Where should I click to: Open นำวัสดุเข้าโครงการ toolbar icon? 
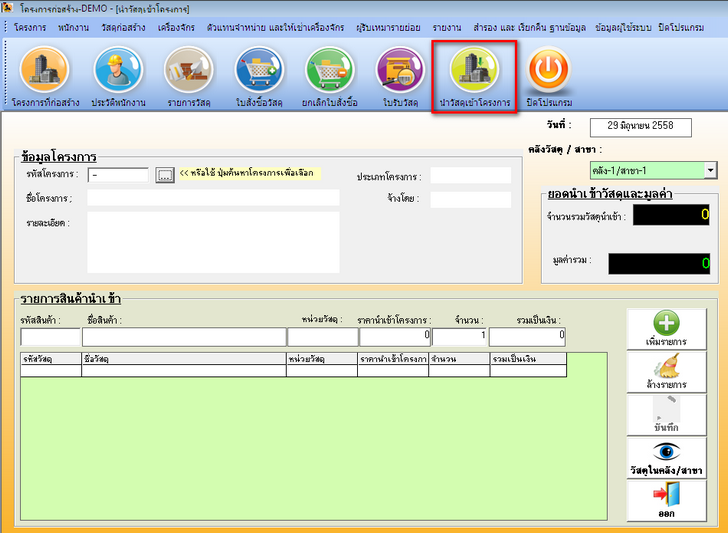tap(474, 70)
